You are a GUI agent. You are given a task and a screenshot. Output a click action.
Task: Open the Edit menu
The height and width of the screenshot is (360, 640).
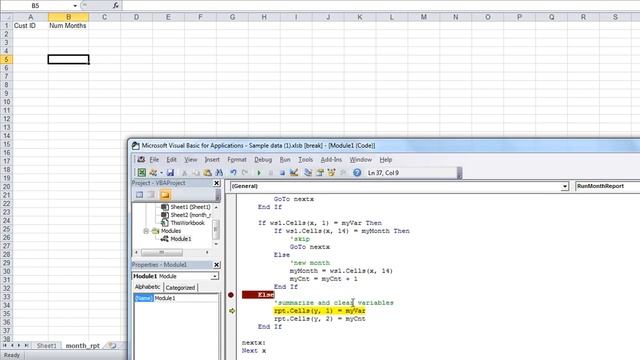(171, 160)
